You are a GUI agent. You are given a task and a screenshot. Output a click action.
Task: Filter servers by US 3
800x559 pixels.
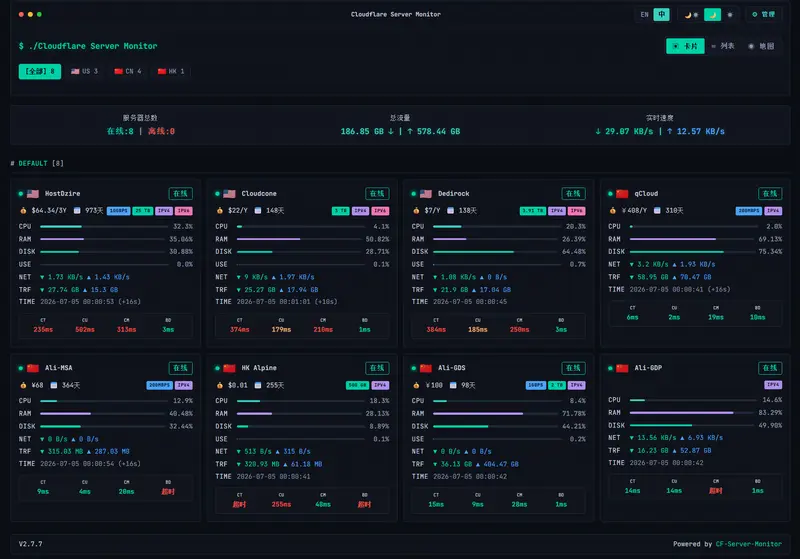point(85,71)
